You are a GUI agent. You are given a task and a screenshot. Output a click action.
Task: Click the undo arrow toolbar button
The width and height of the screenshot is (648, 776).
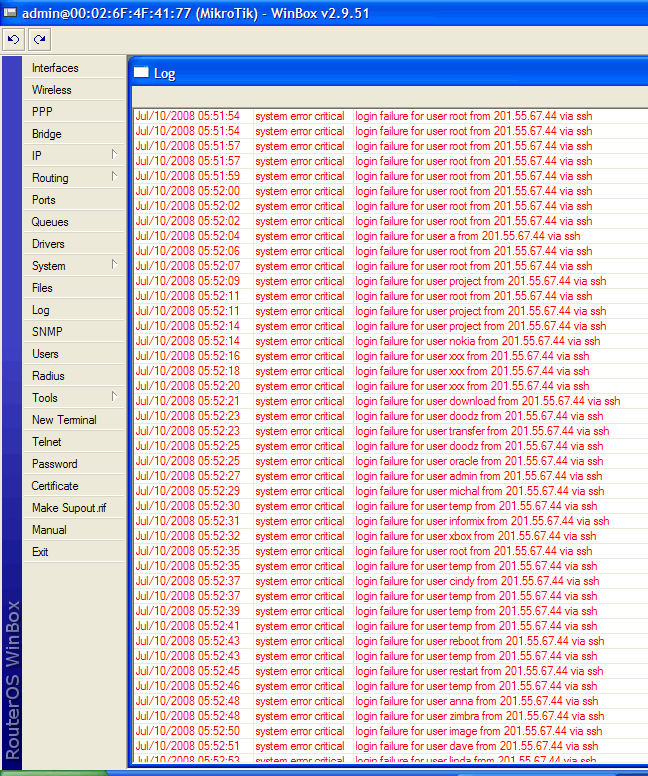point(13,40)
